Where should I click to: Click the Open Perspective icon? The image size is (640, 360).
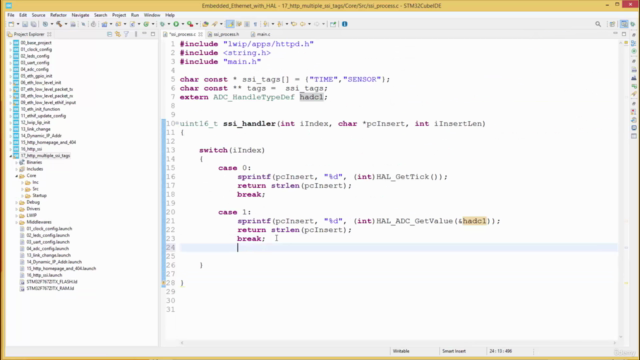point(612,24)
